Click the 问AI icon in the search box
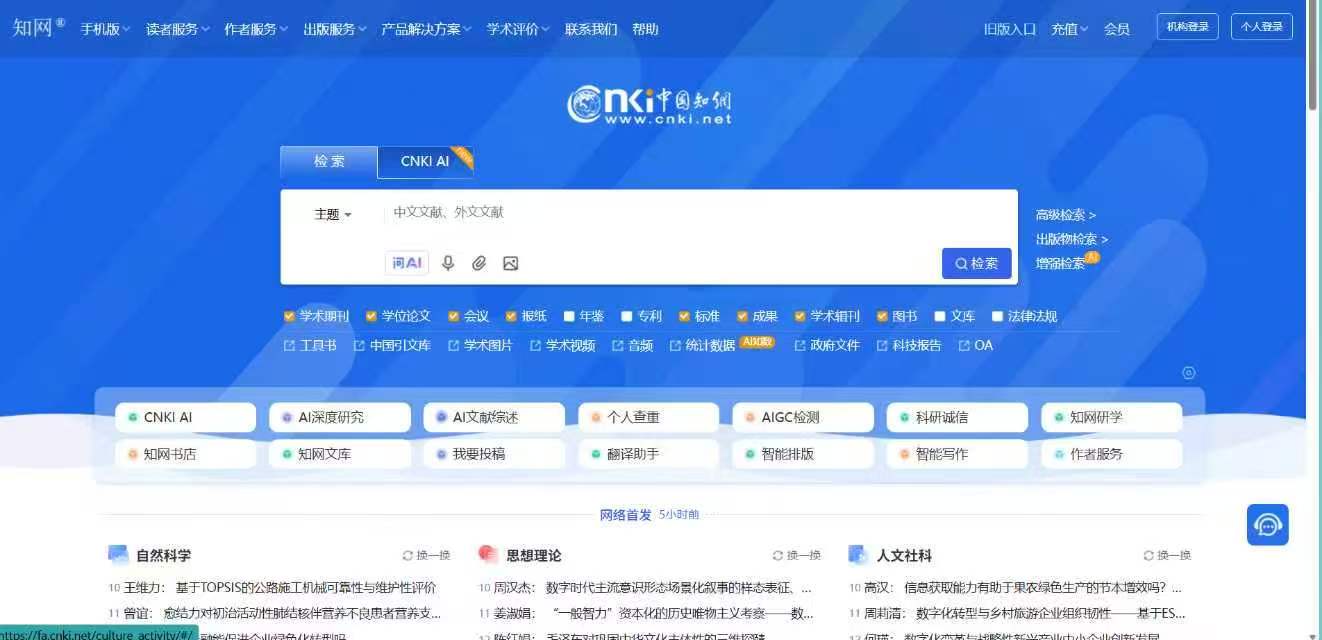 [x=407, y=263]
